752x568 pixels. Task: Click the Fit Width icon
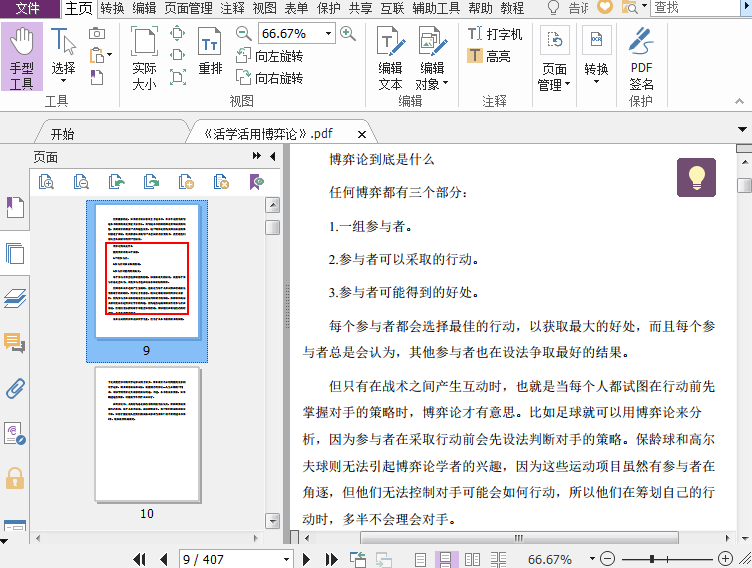click(x=177, y=55)
